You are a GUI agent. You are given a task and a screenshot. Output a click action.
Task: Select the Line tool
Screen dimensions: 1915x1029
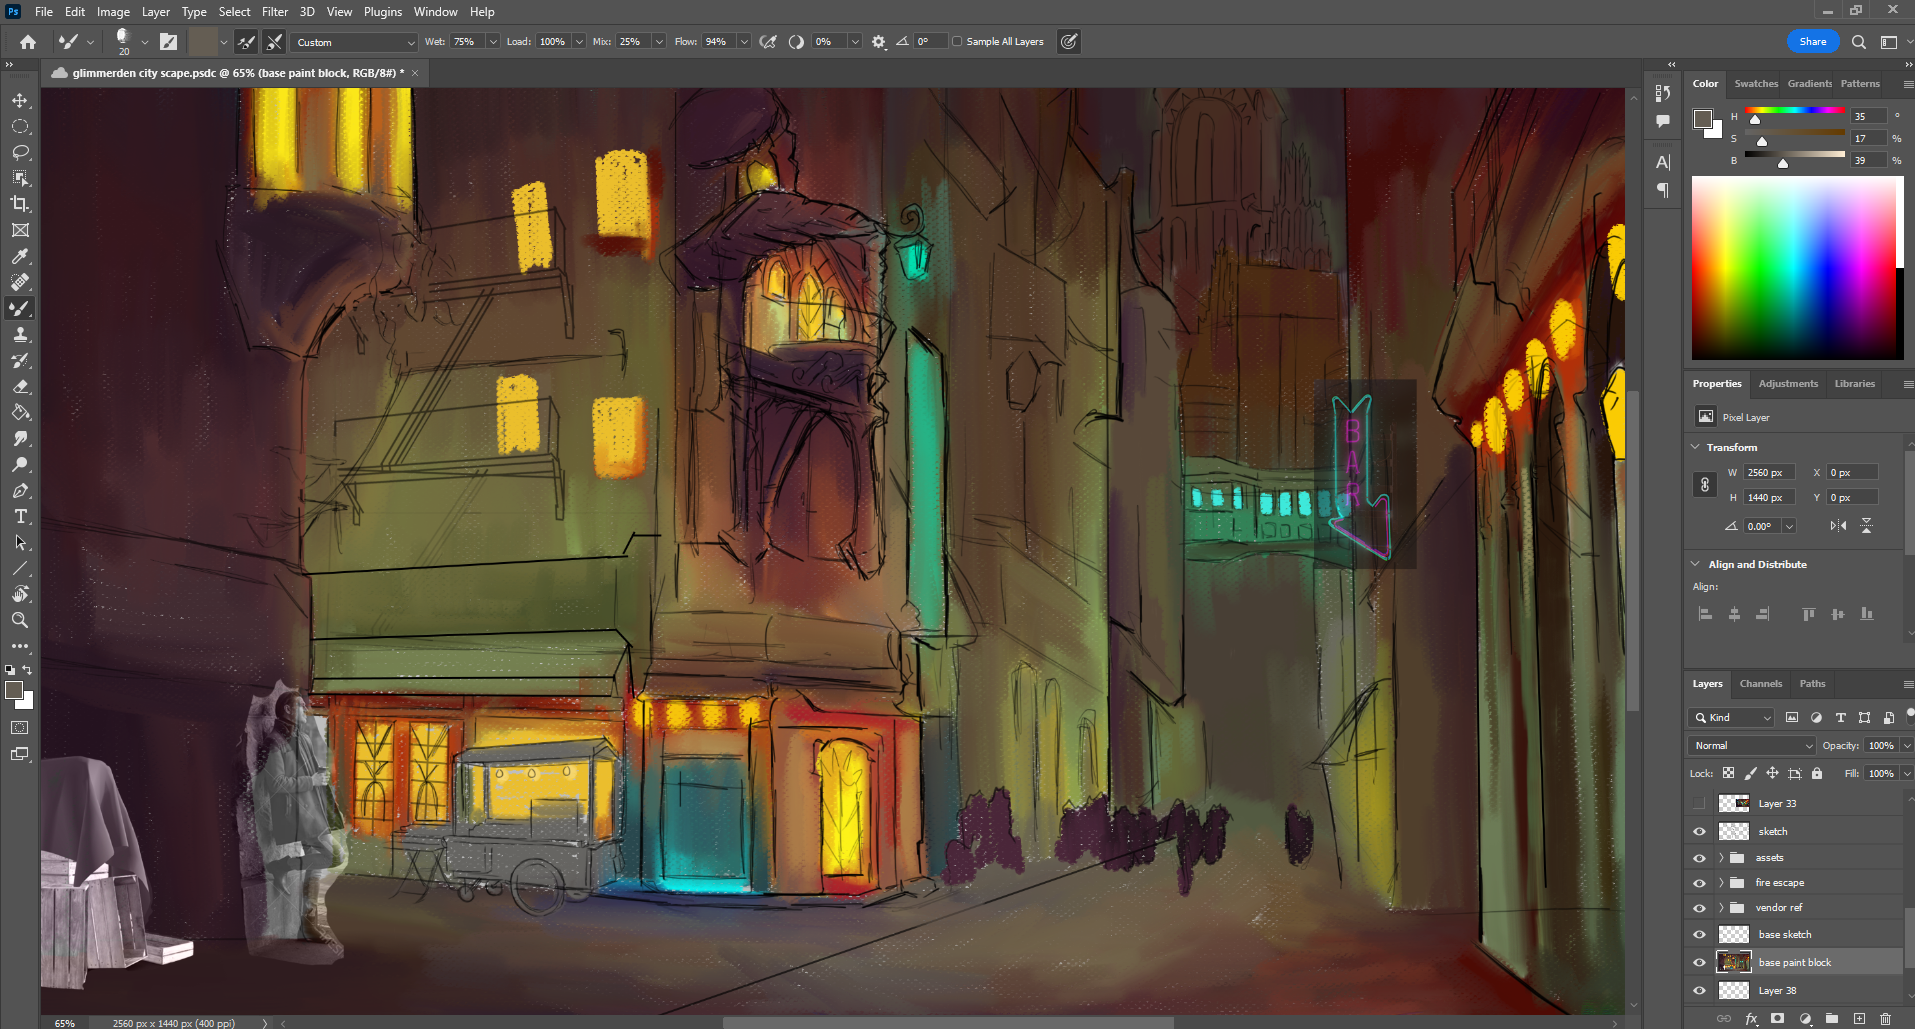20,568
